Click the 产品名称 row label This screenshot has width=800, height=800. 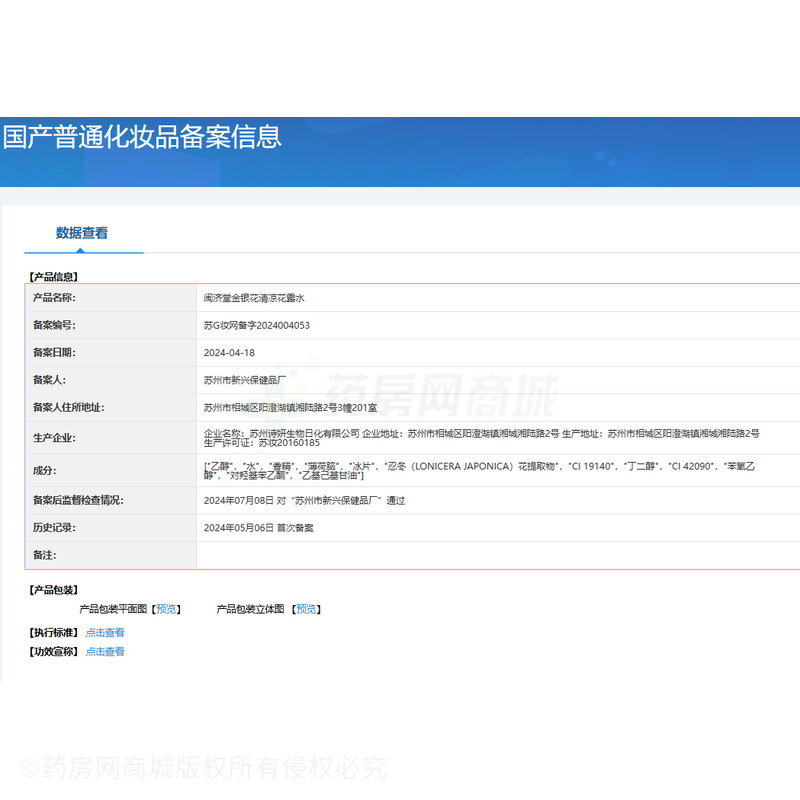[x=54, y=298]
